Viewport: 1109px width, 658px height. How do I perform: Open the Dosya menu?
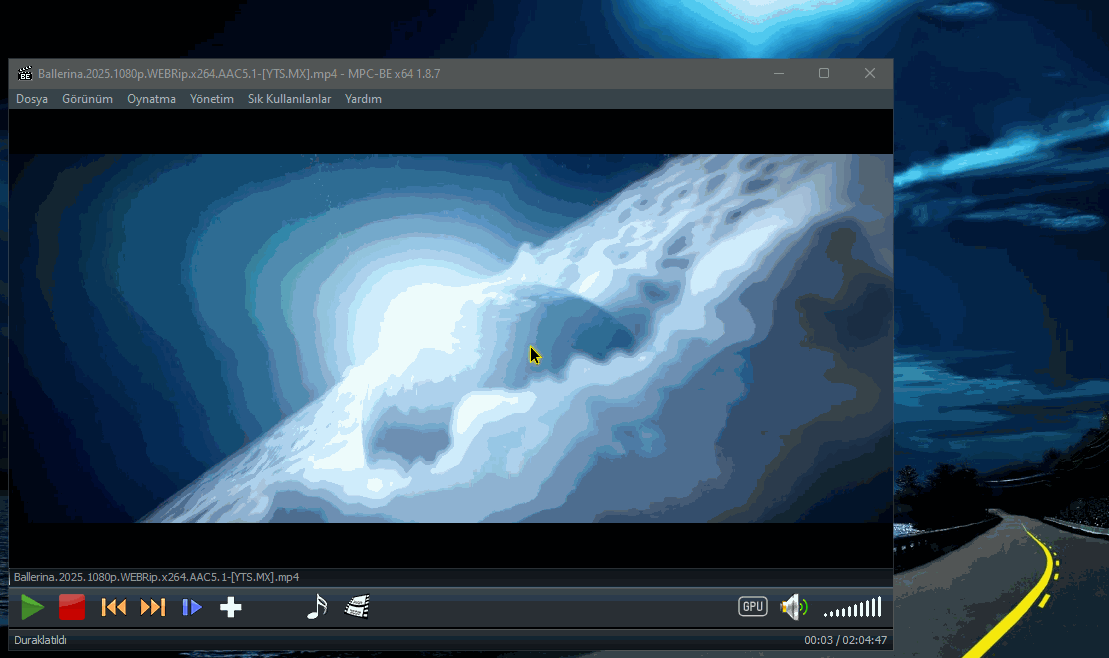click(32, 99)
